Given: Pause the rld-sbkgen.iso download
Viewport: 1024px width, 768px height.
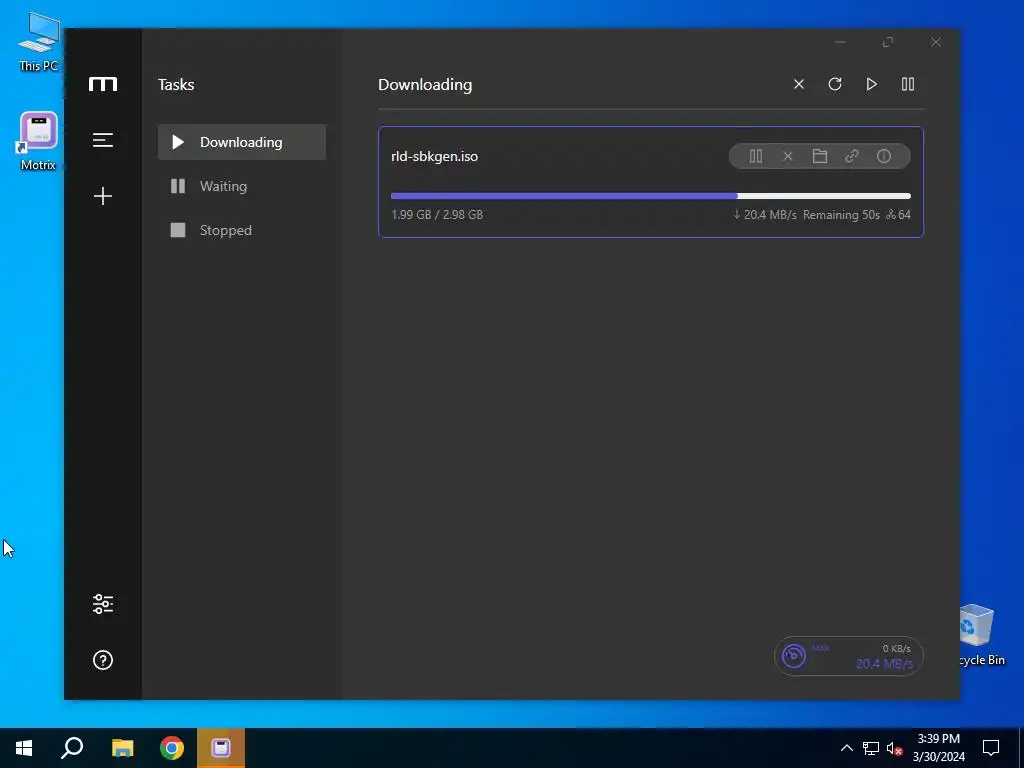Looking at the screenshot, I should coord(756,156).
